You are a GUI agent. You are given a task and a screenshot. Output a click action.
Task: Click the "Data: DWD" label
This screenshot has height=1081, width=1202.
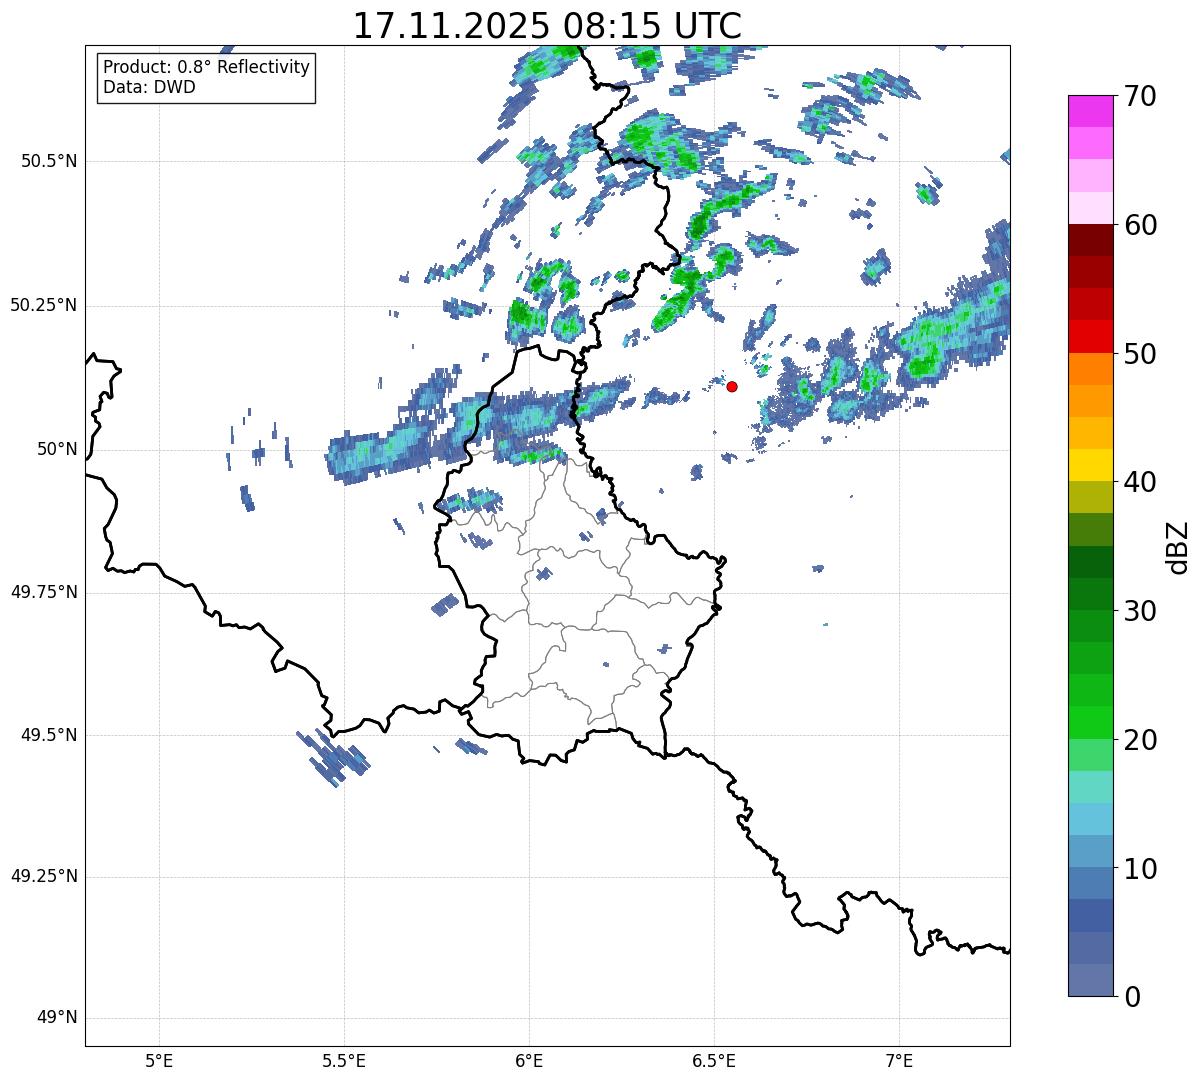149,87
